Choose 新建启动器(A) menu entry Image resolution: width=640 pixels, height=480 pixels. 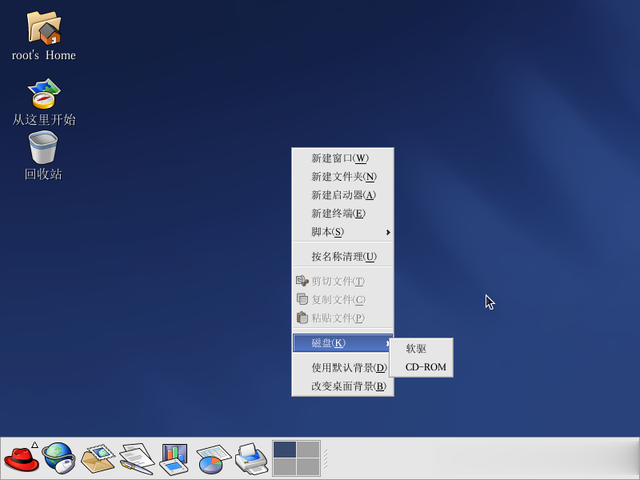[x=343, y=195]
